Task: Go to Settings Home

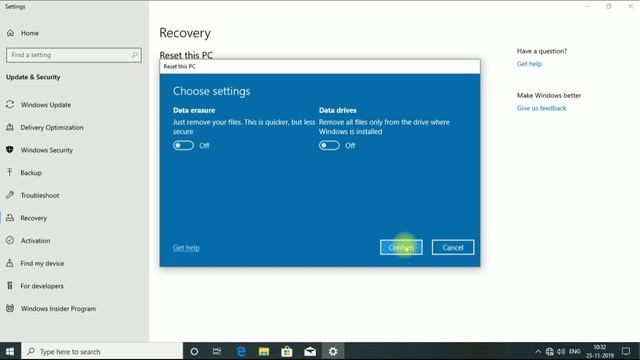Action: [29, 33]
